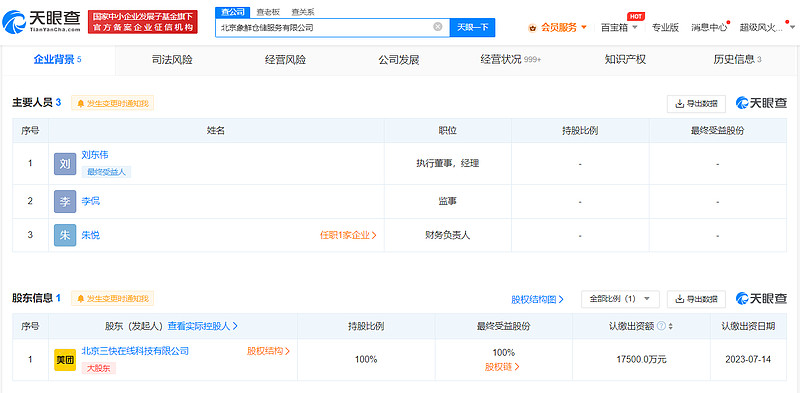Viewport: 800px width, 393px height.
Task: Click the help icon beside 认缴出资额
Action: point(661,326)
